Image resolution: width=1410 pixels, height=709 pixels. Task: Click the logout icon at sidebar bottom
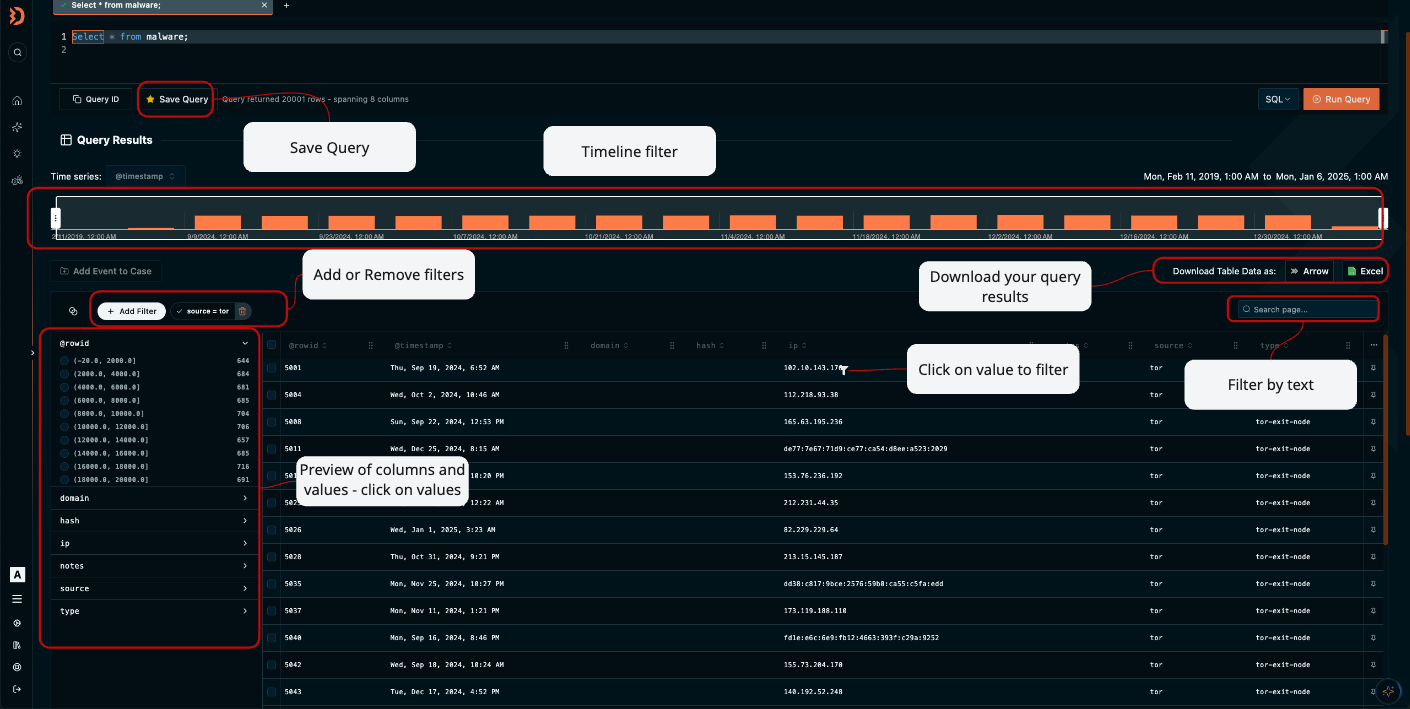point(17,688)
